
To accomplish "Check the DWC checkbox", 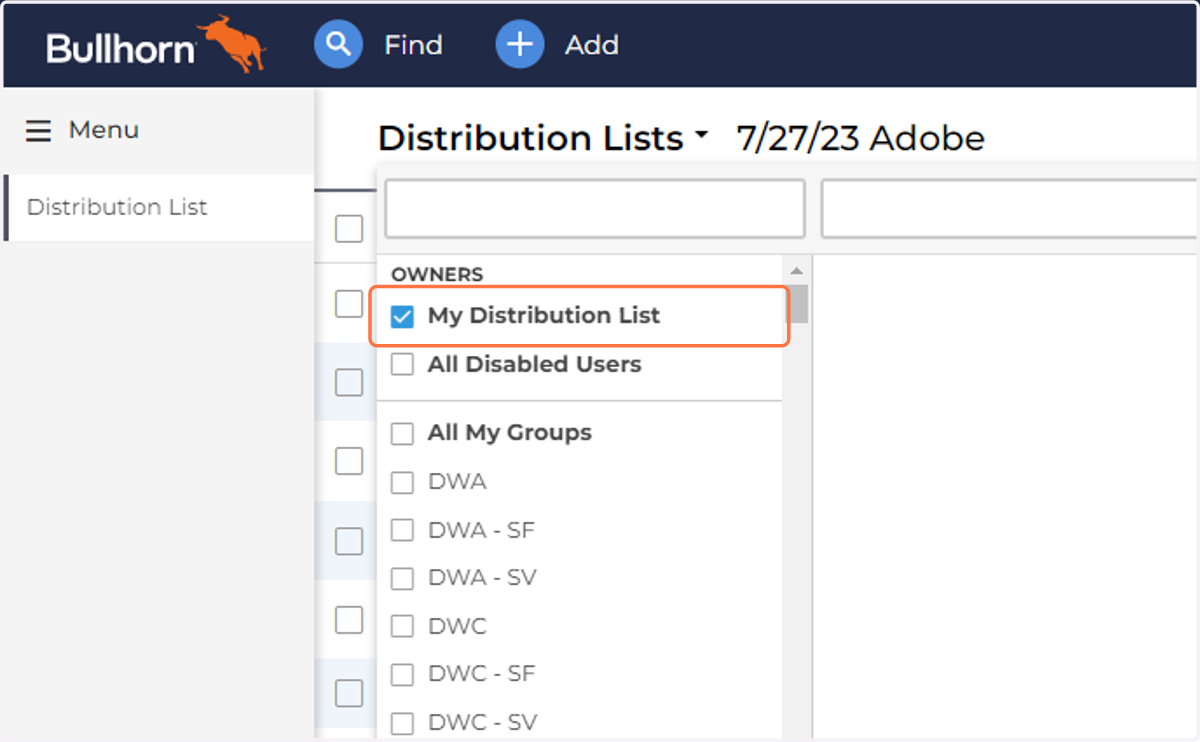I will pos(402,627).
